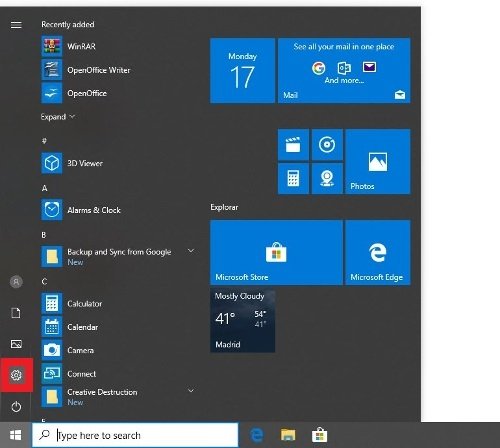The image size is (500, 448).
Task: Open the user account avatar icon
Action: pos(16,282)
